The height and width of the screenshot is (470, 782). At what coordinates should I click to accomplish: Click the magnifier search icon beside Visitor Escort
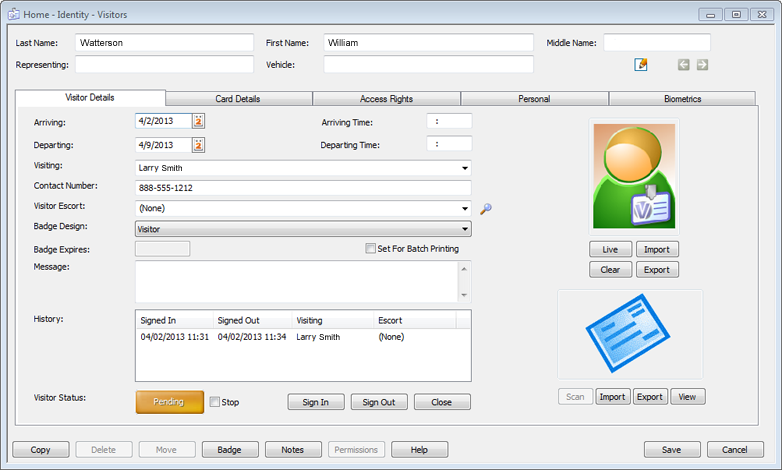pyautogui.click(x=486, y=209)
